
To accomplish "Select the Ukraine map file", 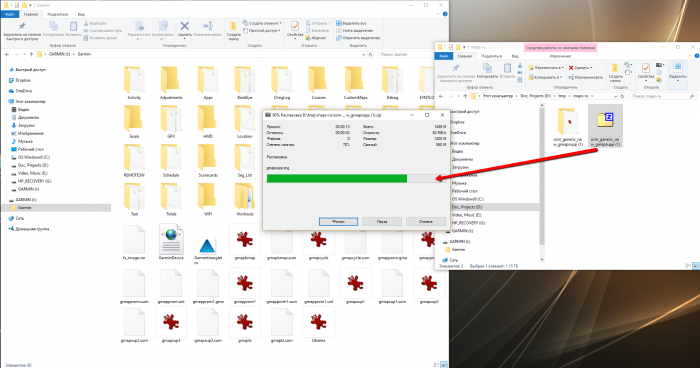I will (318, 325).
